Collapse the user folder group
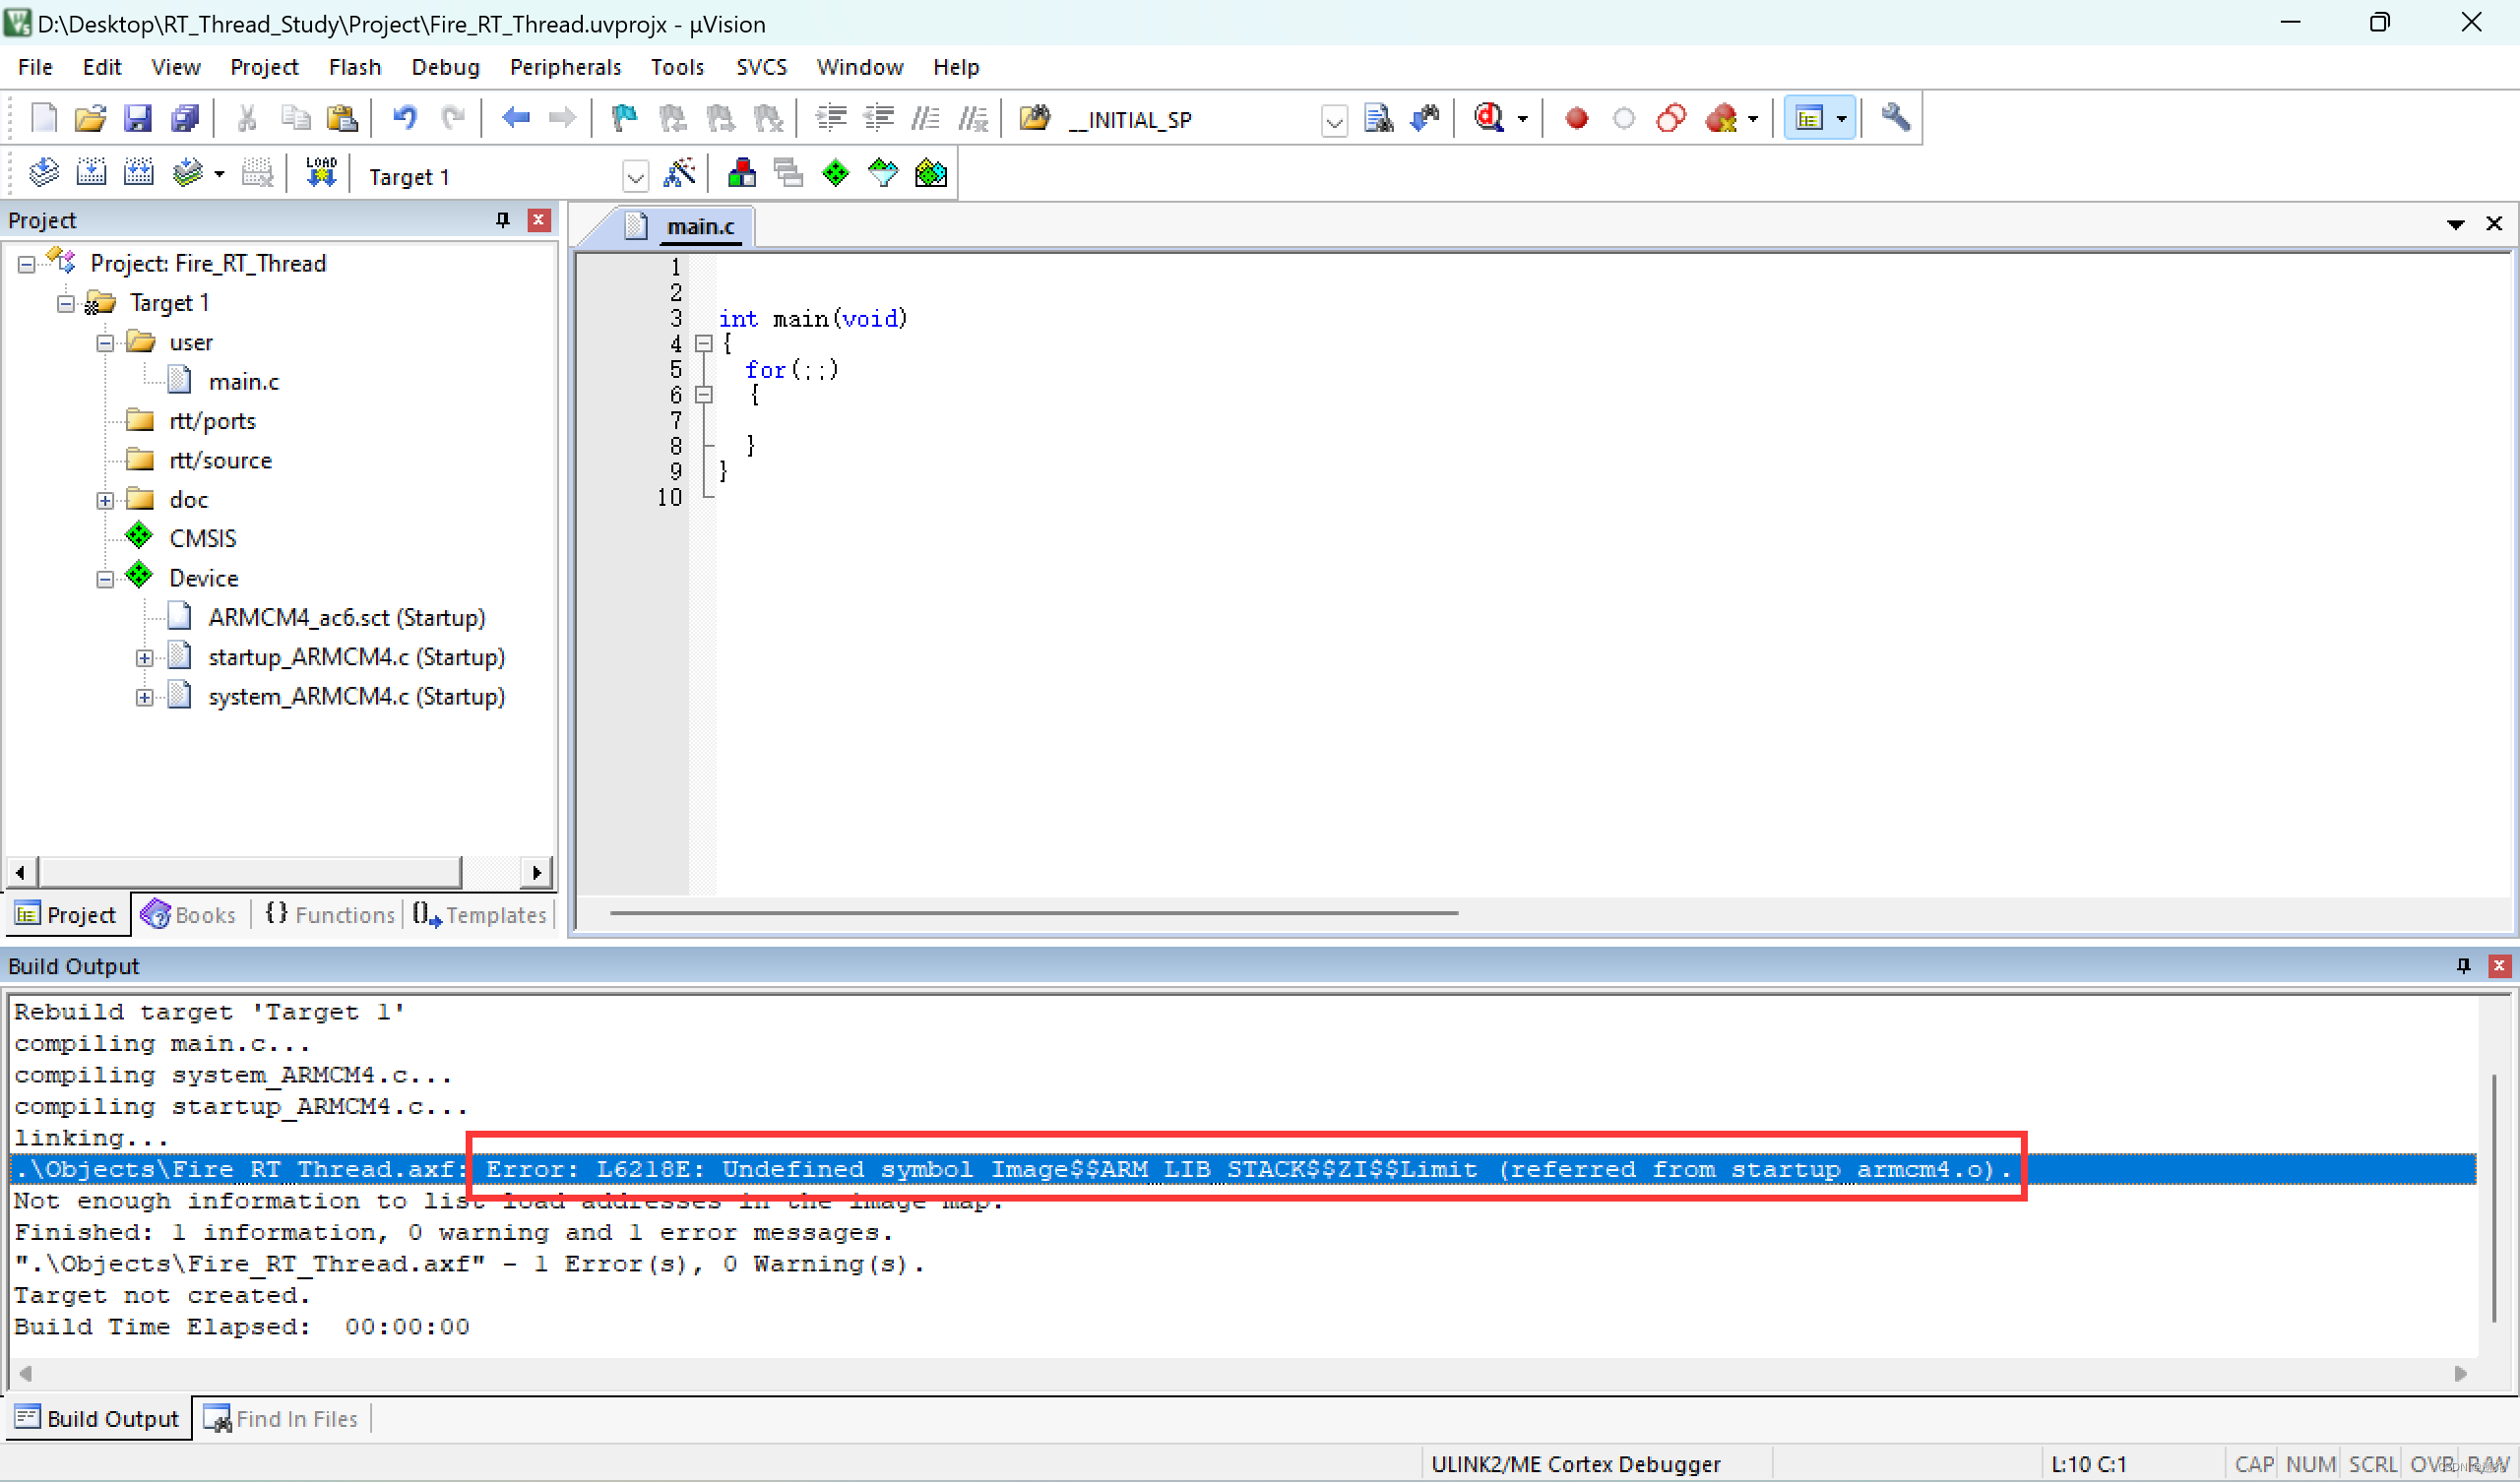 (105, 343)
